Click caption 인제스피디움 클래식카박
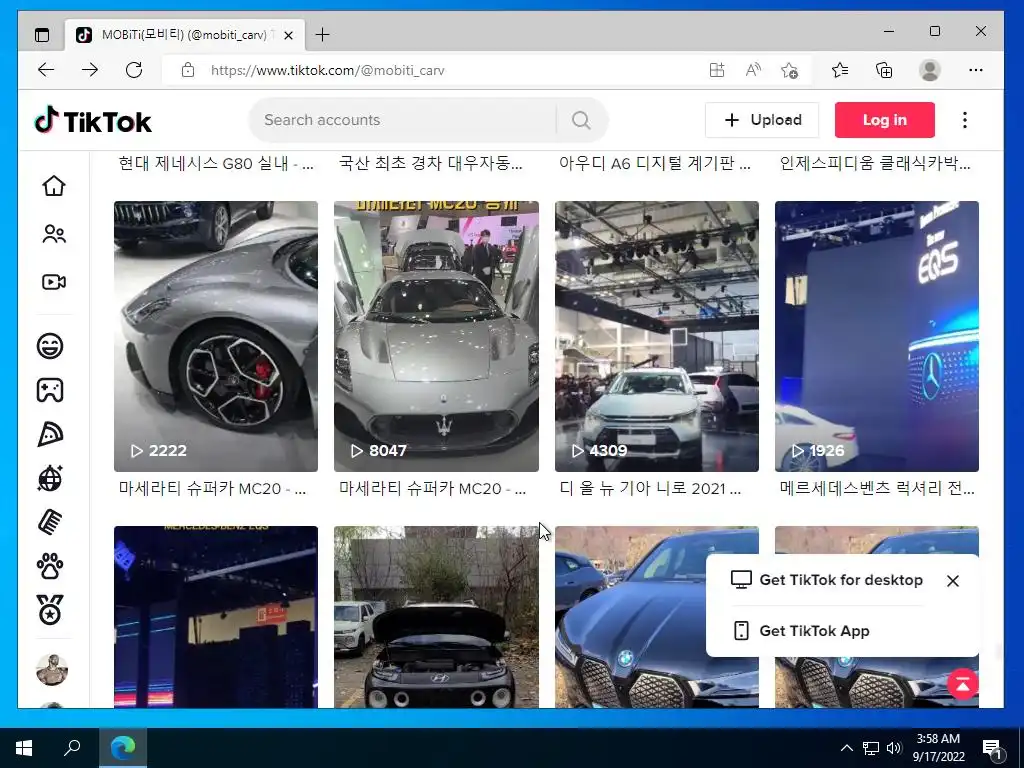 pyautogui.click(x=875, y=163)
